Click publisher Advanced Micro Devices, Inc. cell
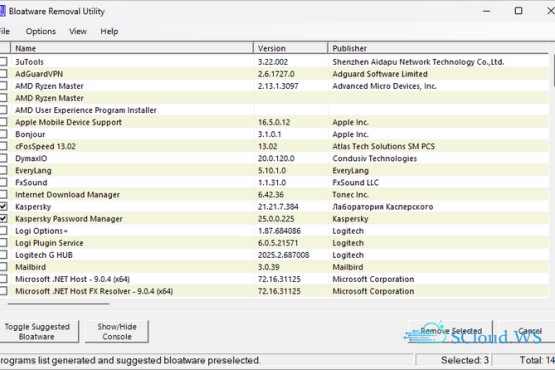555x370 pixels. click(x=384, y=86)
